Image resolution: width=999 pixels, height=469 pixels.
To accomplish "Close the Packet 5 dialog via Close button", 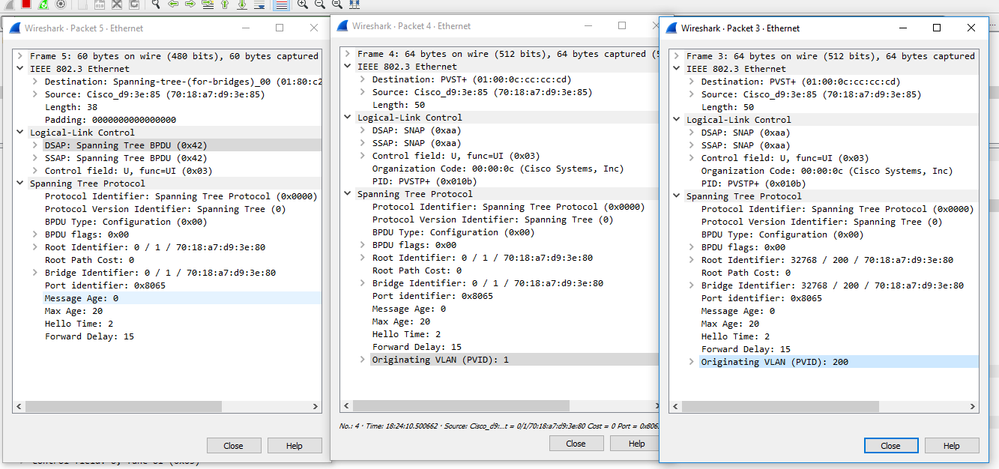I will coord(234,446).
